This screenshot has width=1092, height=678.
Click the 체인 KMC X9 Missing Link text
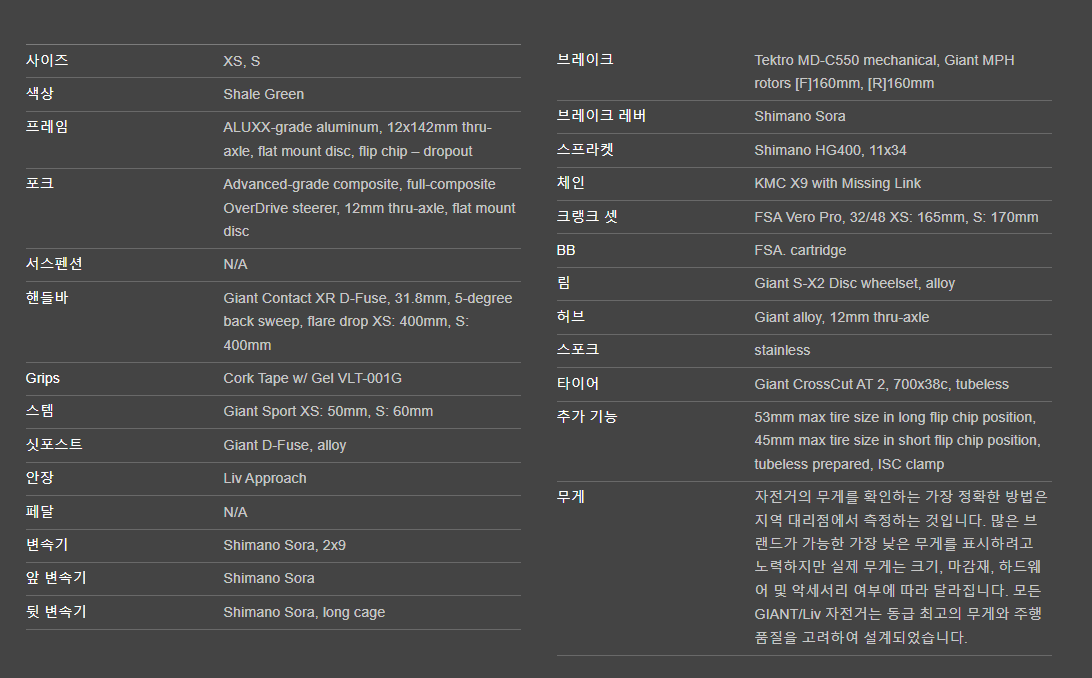[837, 183]
